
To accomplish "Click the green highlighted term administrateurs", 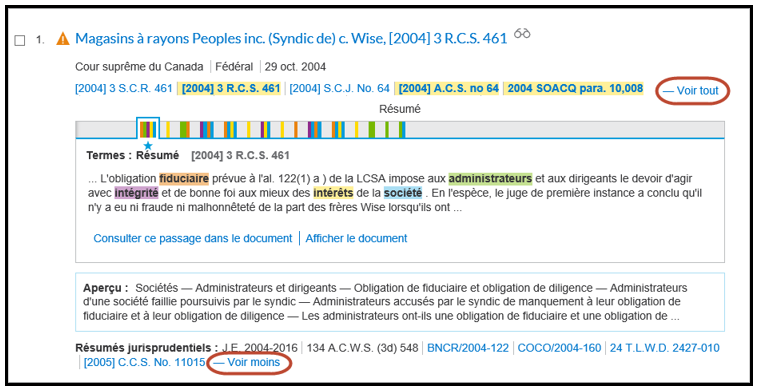I will coord(490,179).
